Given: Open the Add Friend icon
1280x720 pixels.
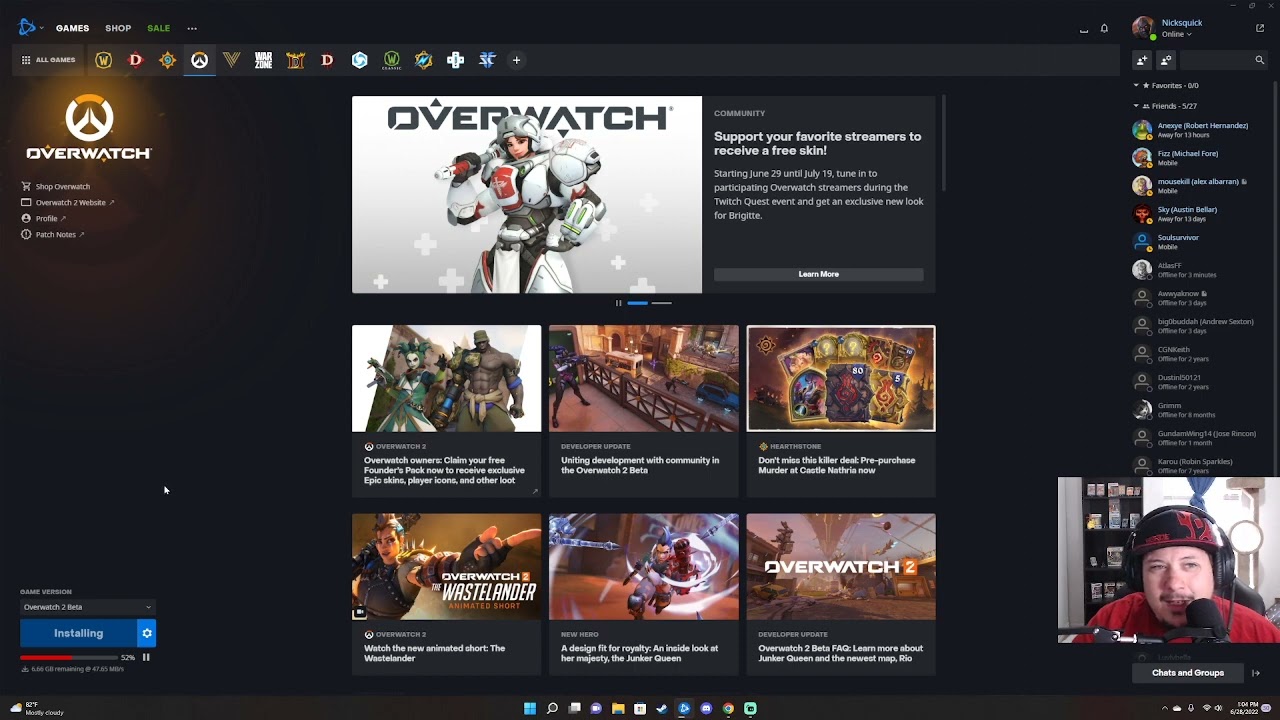Looking at the screenshot, I should pos(1142,60).
